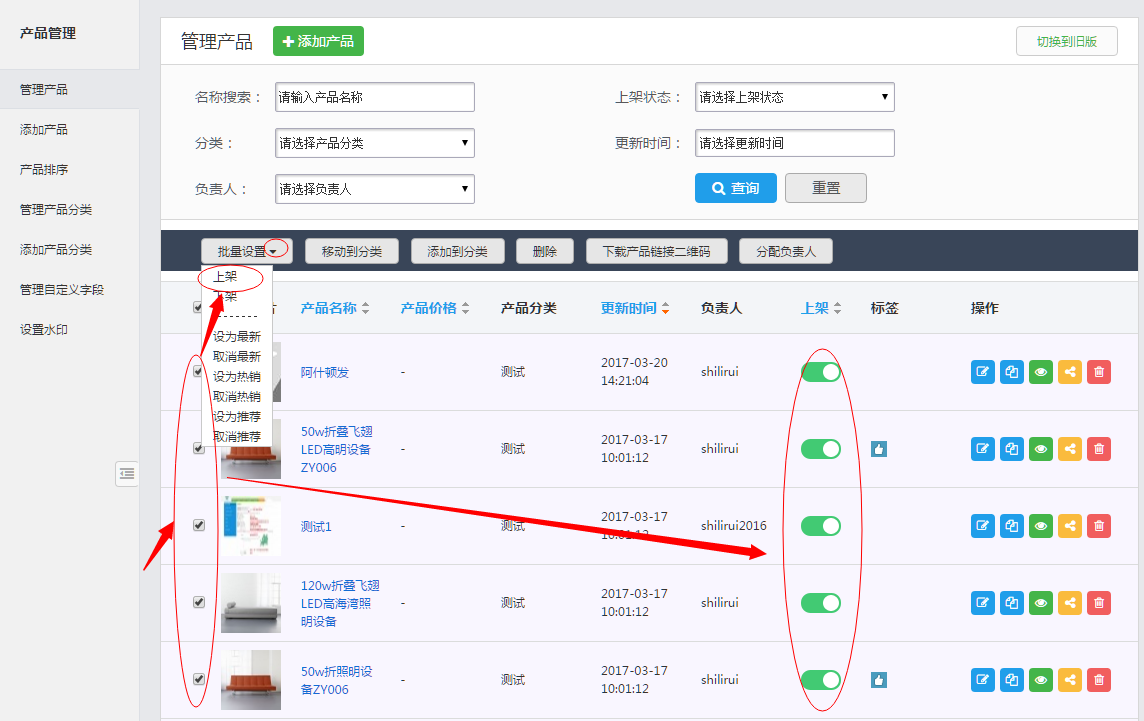Click the red delete icon for 50w折照明设备ZY006

(1099, 680)
